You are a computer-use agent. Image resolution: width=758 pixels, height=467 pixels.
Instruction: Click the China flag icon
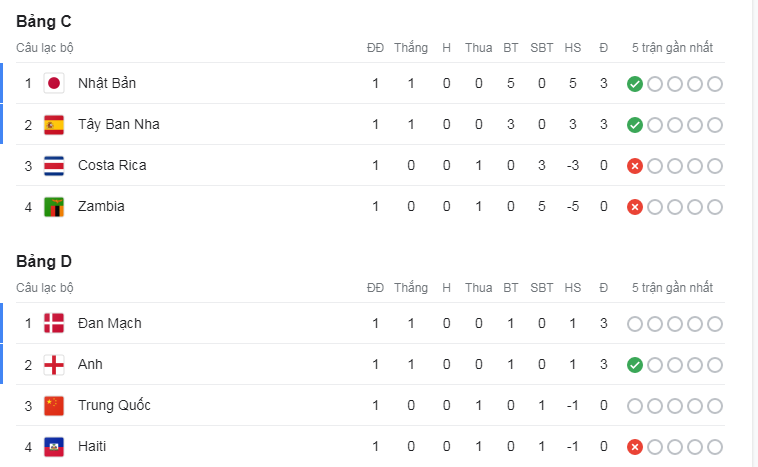pos(54,406)
